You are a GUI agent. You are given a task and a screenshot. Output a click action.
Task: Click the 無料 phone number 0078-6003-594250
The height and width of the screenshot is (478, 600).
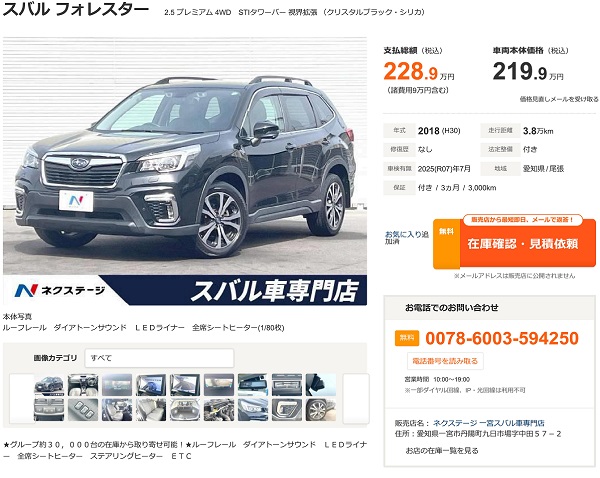[x=502, y=338]
